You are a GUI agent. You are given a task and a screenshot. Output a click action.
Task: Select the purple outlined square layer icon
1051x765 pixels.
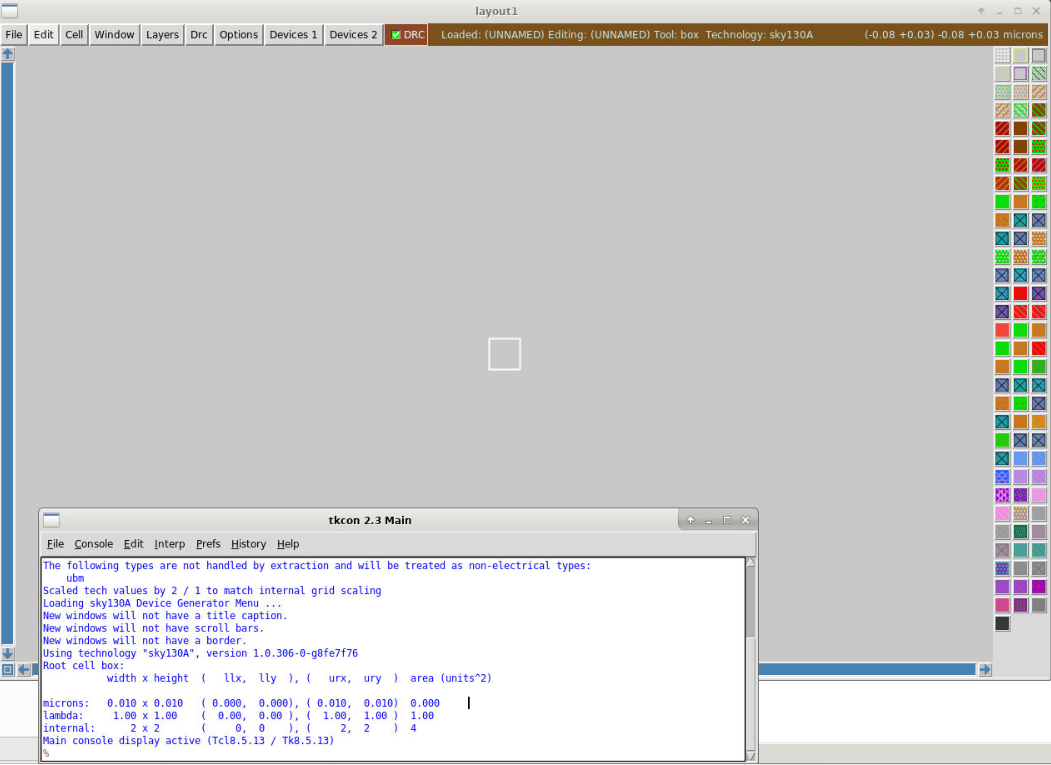point(1020,73)
